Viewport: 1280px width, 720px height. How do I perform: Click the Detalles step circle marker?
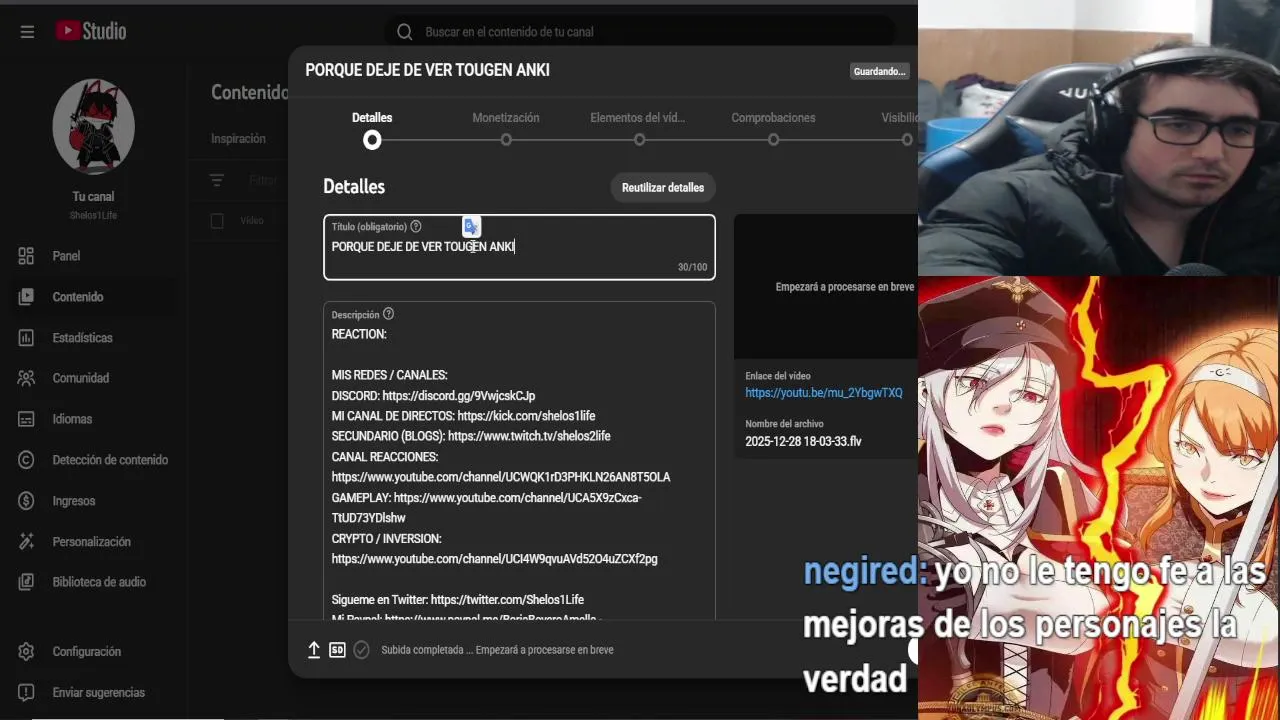click(372, 140)
